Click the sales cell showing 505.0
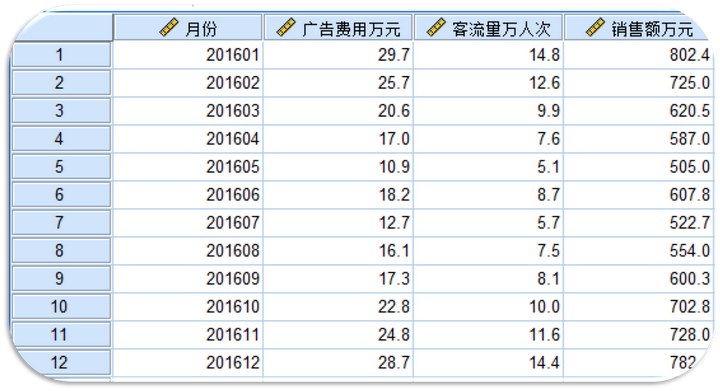This screenshot has width=720, height=391. 639,167
